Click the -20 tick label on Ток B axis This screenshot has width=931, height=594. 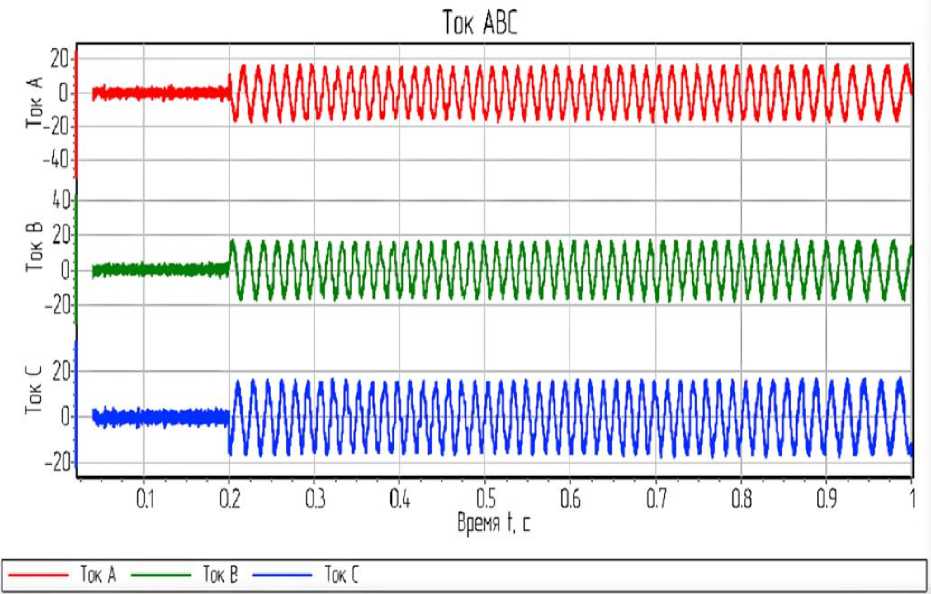tap(56, 305)
